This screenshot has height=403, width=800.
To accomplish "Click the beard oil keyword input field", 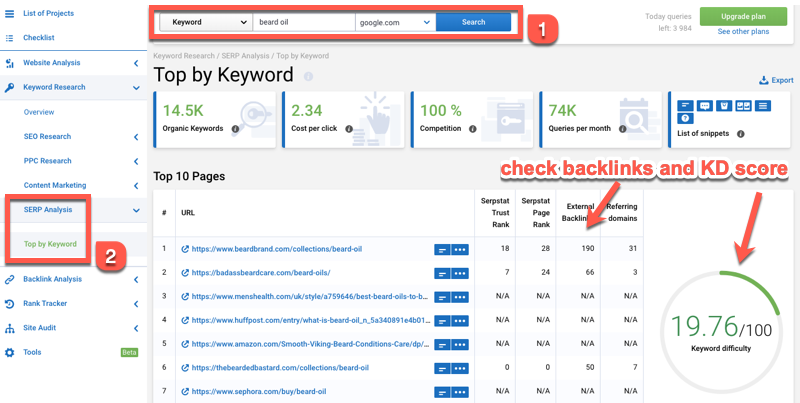I will 304,22.
